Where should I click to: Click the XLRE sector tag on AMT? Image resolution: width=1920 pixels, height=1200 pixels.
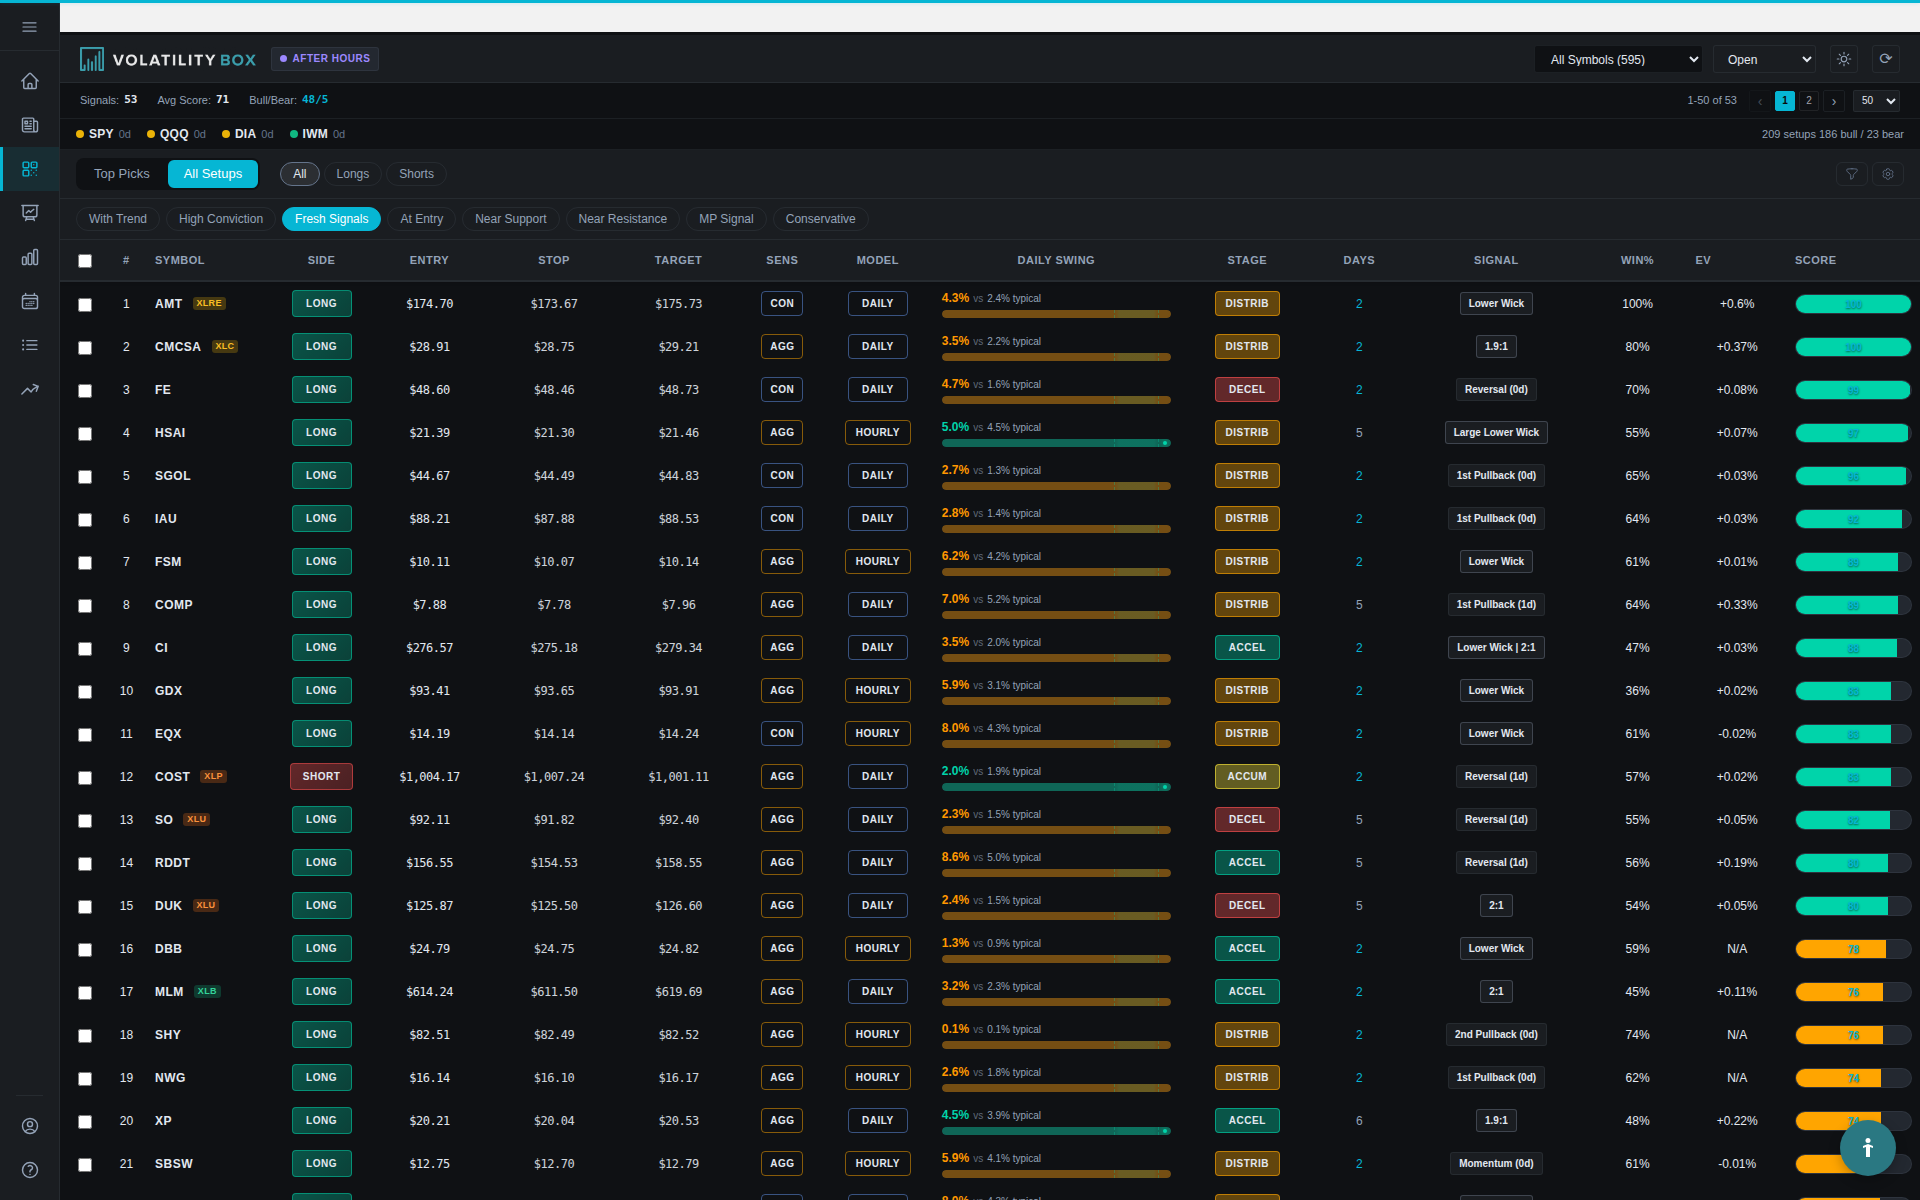point(209,303)
